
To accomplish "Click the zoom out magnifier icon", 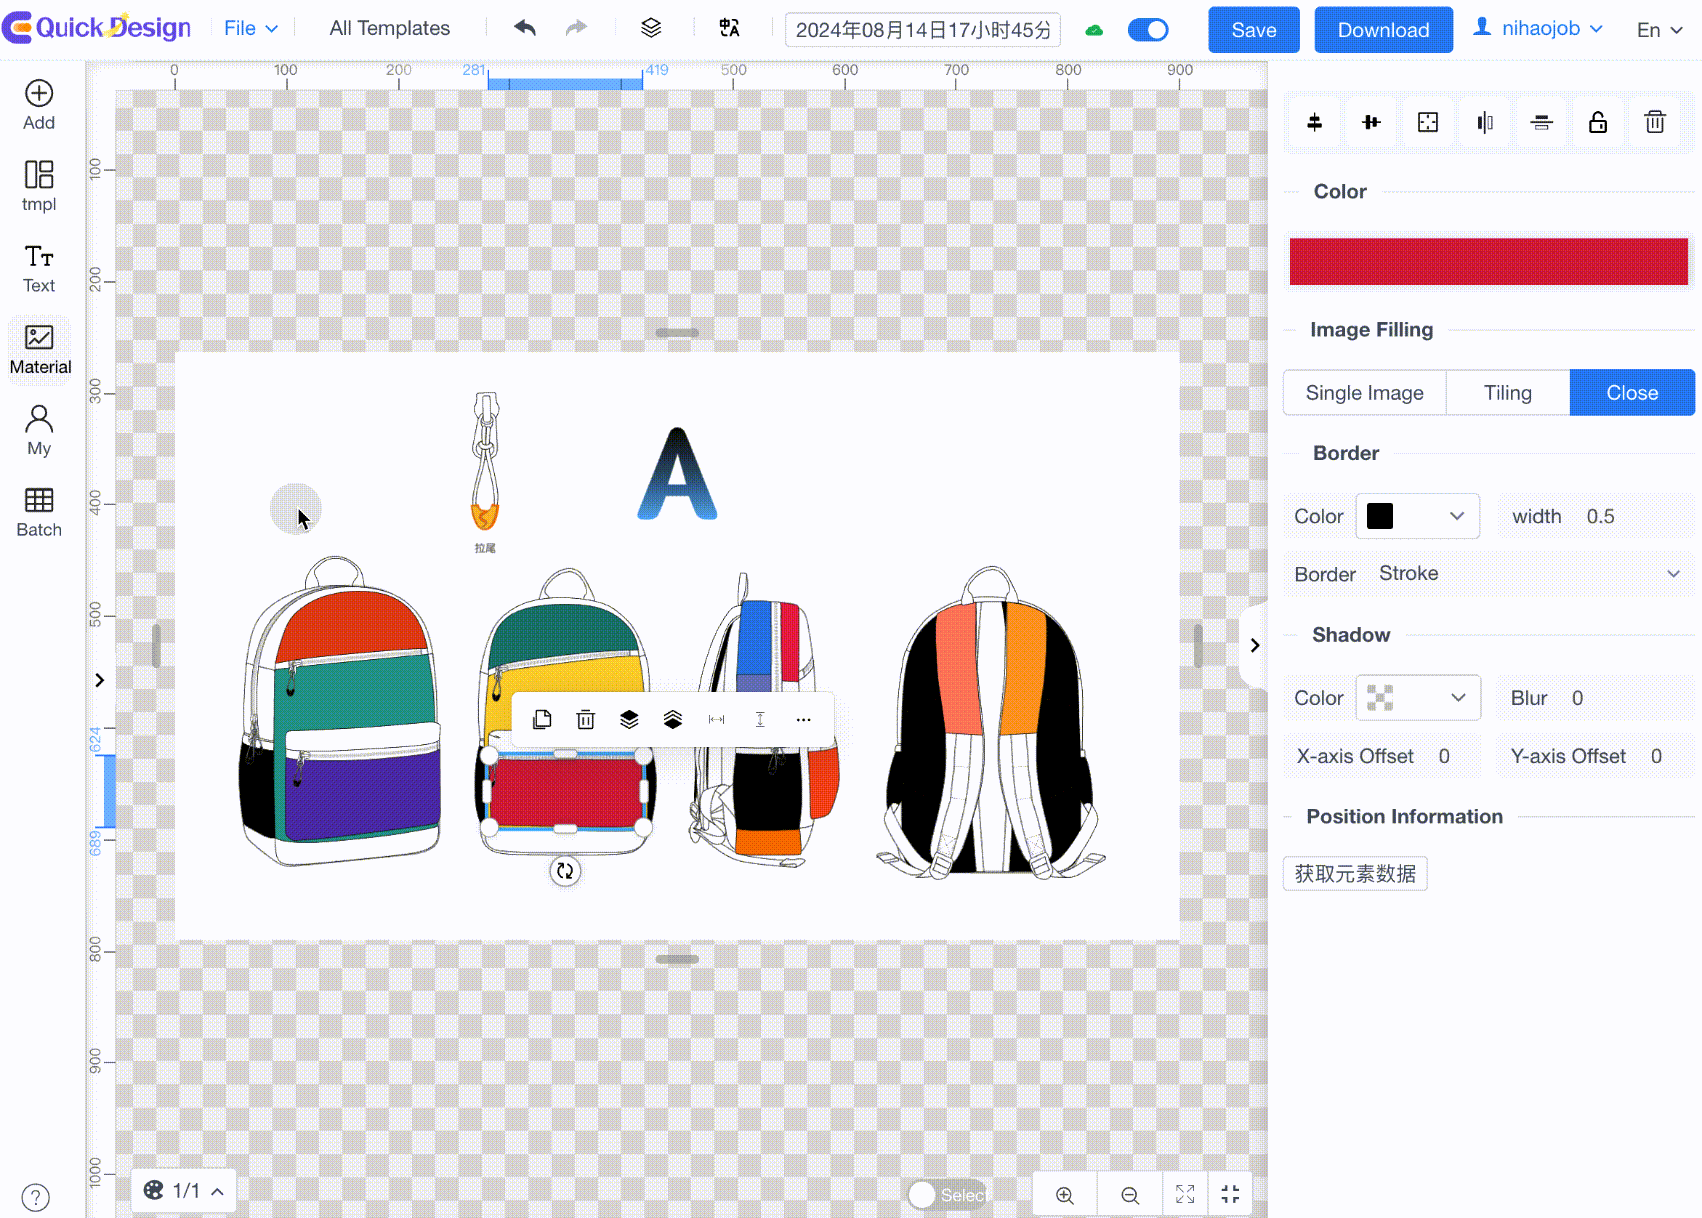I will (1130, 1195).
